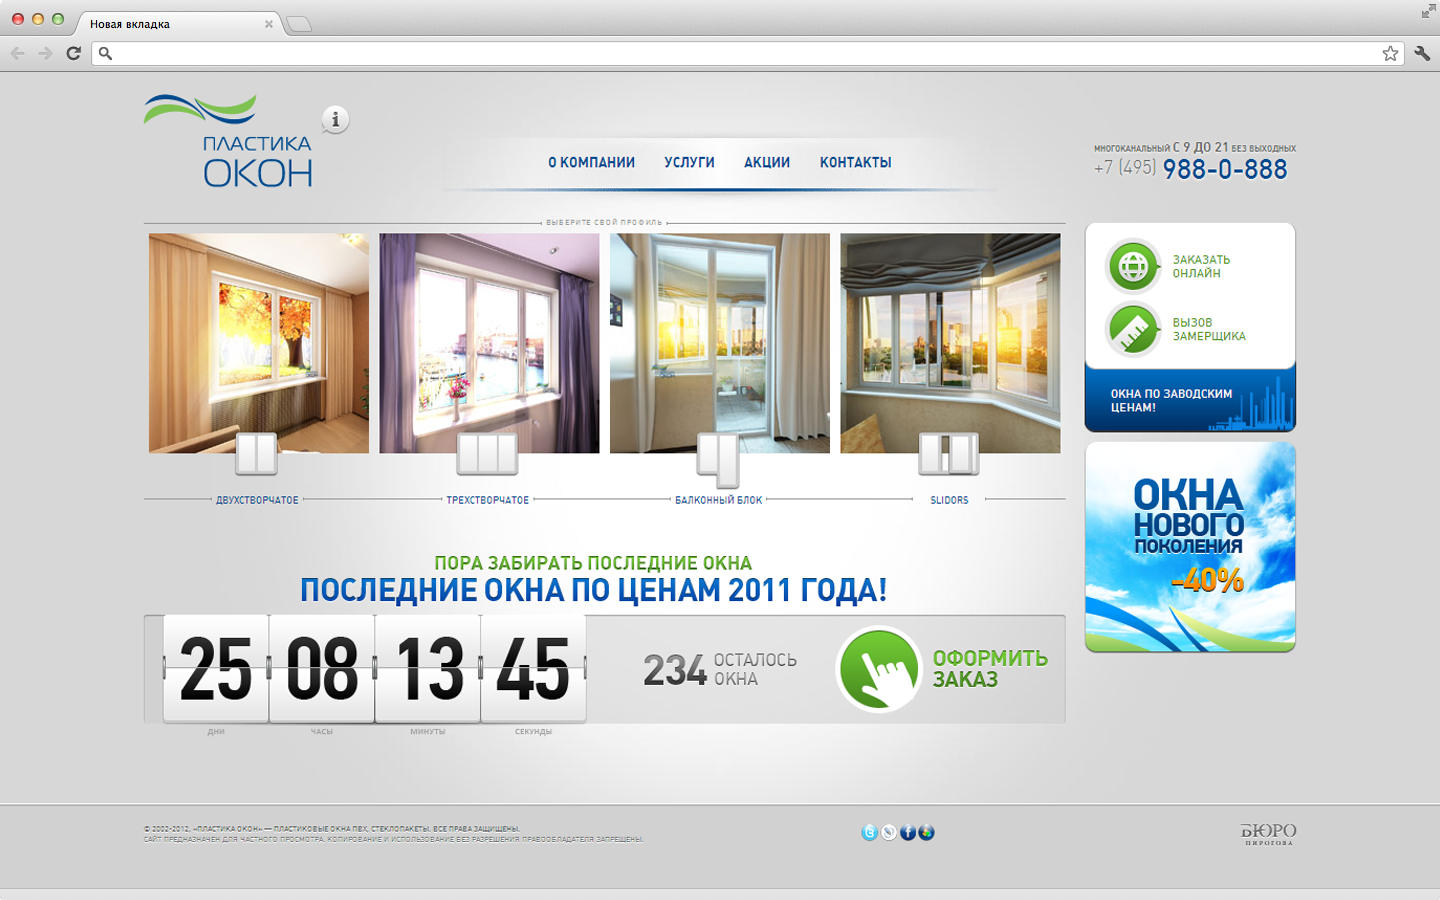Open Facebook via footer icon
This screenshot has height=900, width=1440.
click(907, 833)
